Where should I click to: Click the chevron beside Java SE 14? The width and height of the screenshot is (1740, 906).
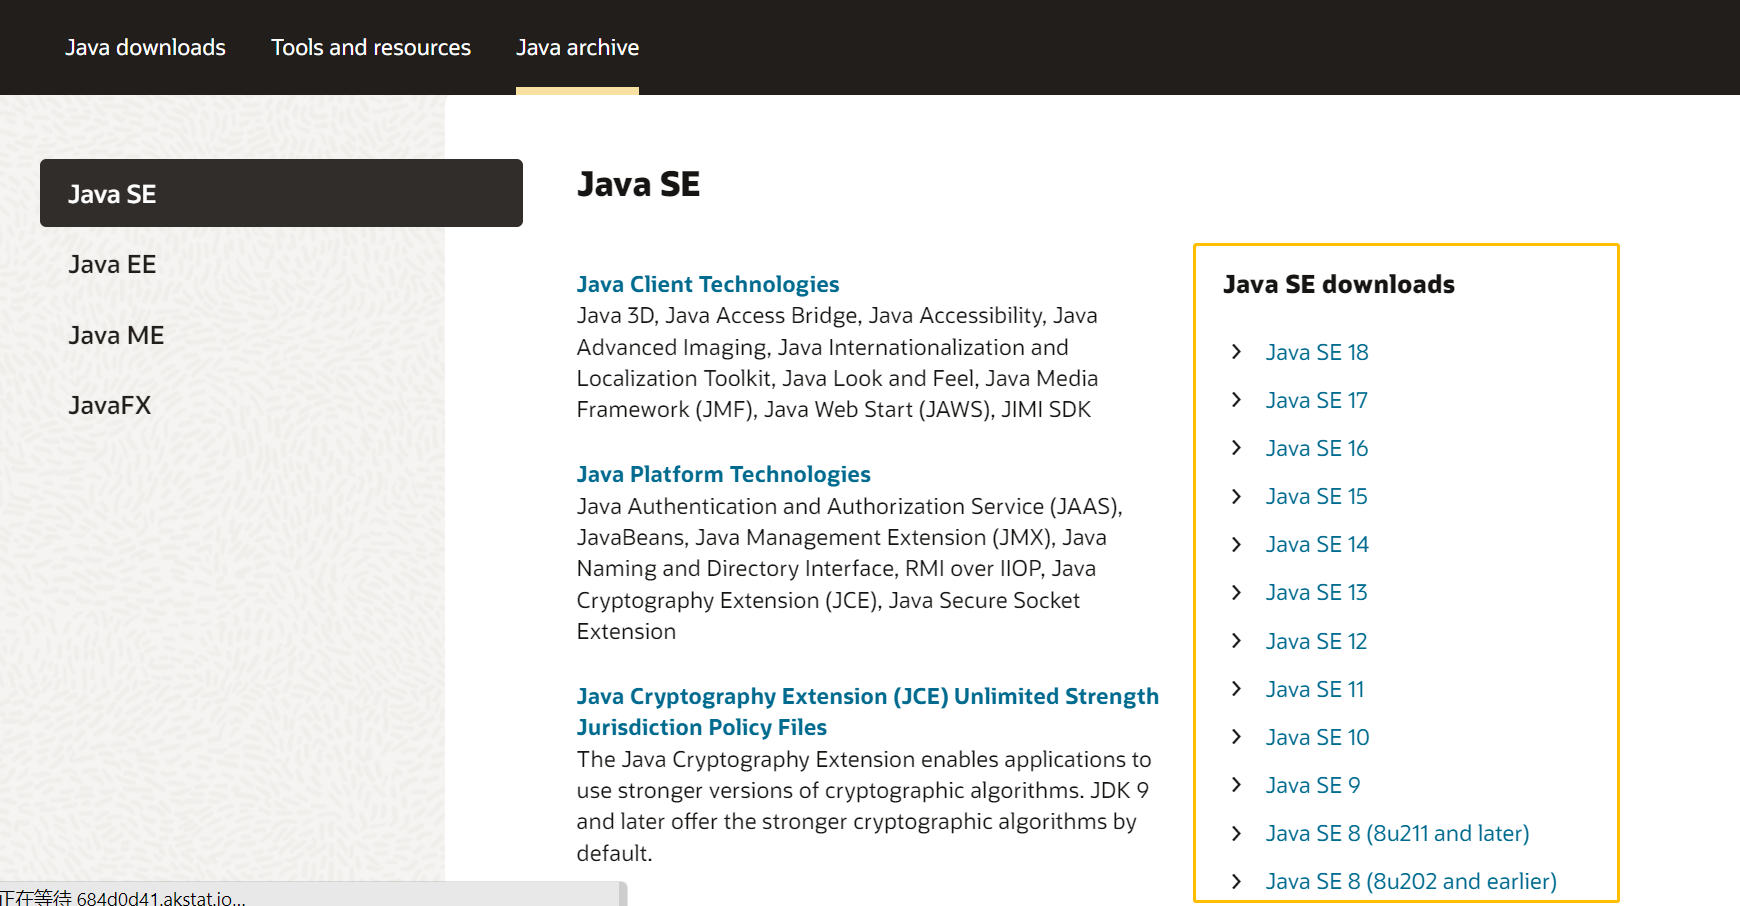[x=1237, y=544]
